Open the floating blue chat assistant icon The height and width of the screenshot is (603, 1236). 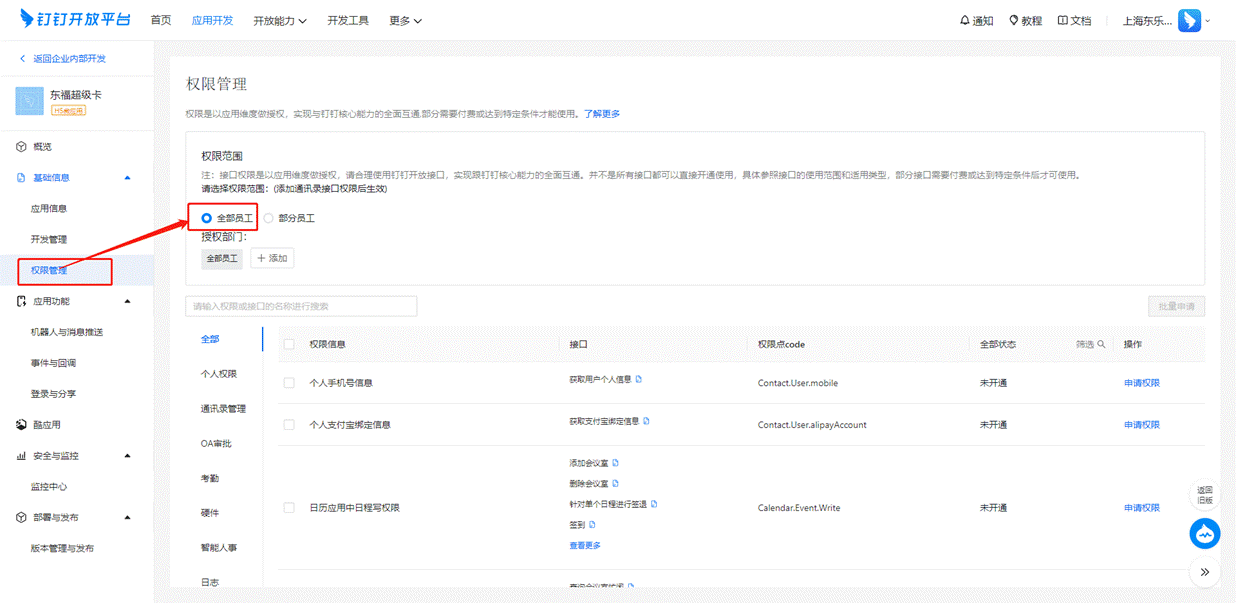[1205, 534]
